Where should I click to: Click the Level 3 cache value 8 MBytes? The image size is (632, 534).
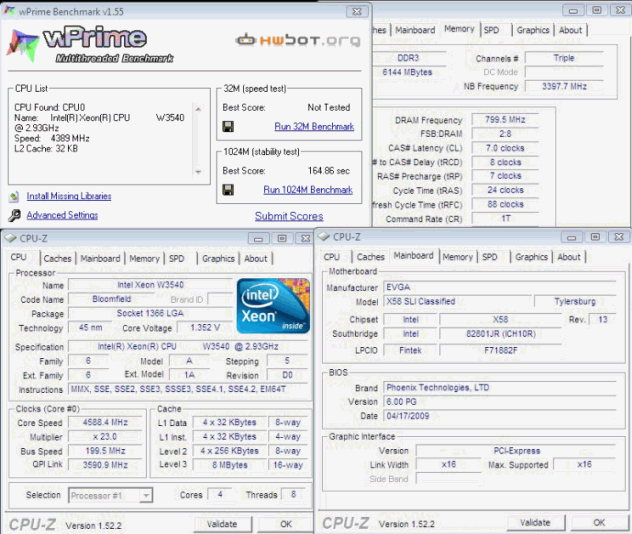[x=230, y=465]
